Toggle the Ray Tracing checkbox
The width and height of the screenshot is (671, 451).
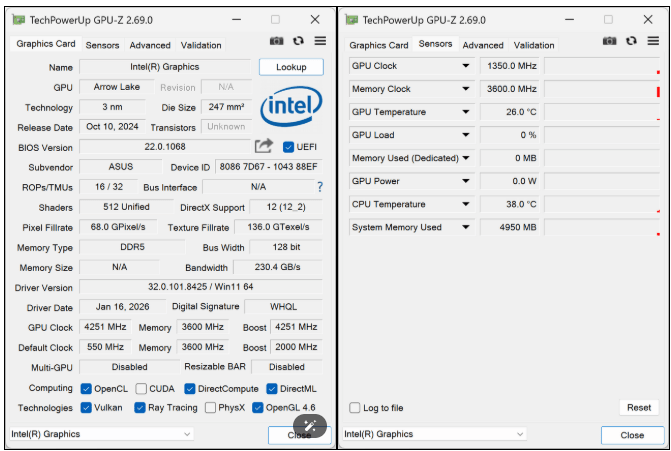(140, 407)
